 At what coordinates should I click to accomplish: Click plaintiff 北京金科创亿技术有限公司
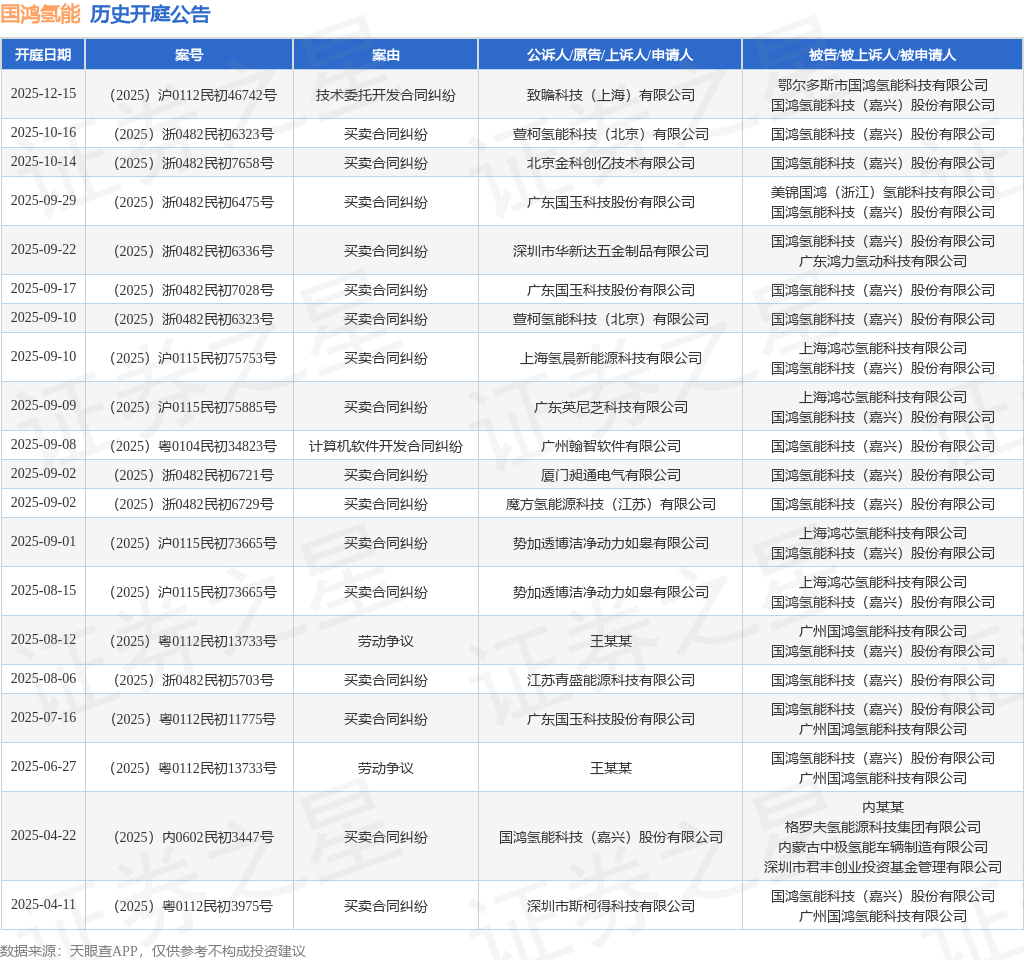[x=611, y=163]
